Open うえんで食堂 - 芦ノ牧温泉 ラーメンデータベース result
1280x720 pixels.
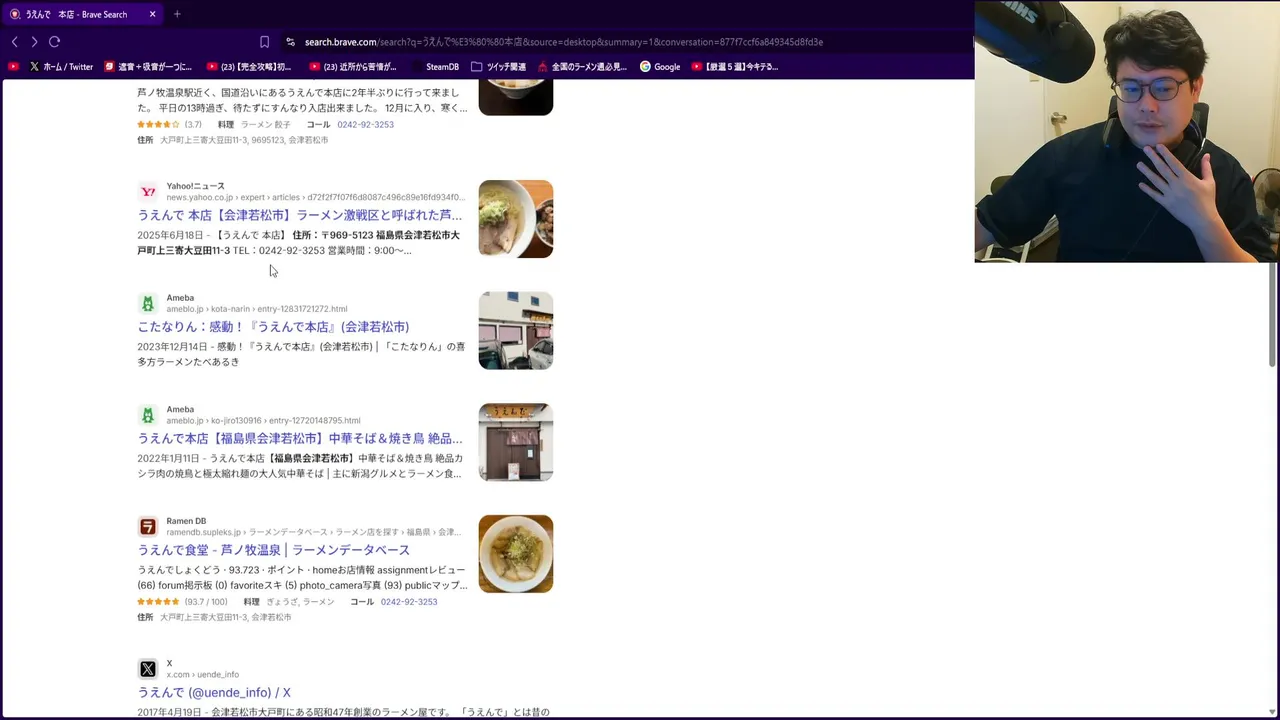pyautogui.click(x=273, y=550)
